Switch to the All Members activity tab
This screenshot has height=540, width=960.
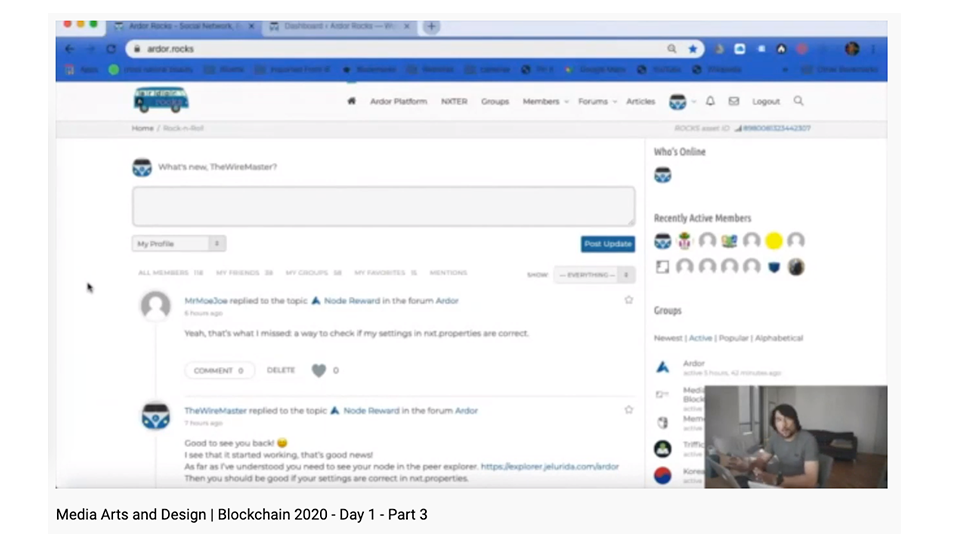[x=170, y=272]
